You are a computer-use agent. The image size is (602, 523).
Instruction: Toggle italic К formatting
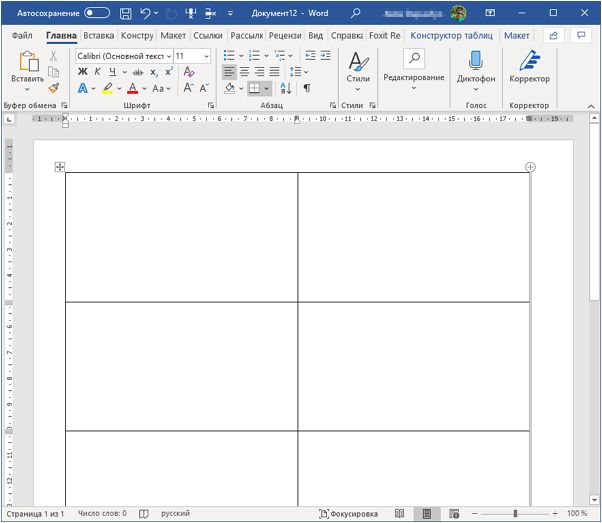(98, 71)
